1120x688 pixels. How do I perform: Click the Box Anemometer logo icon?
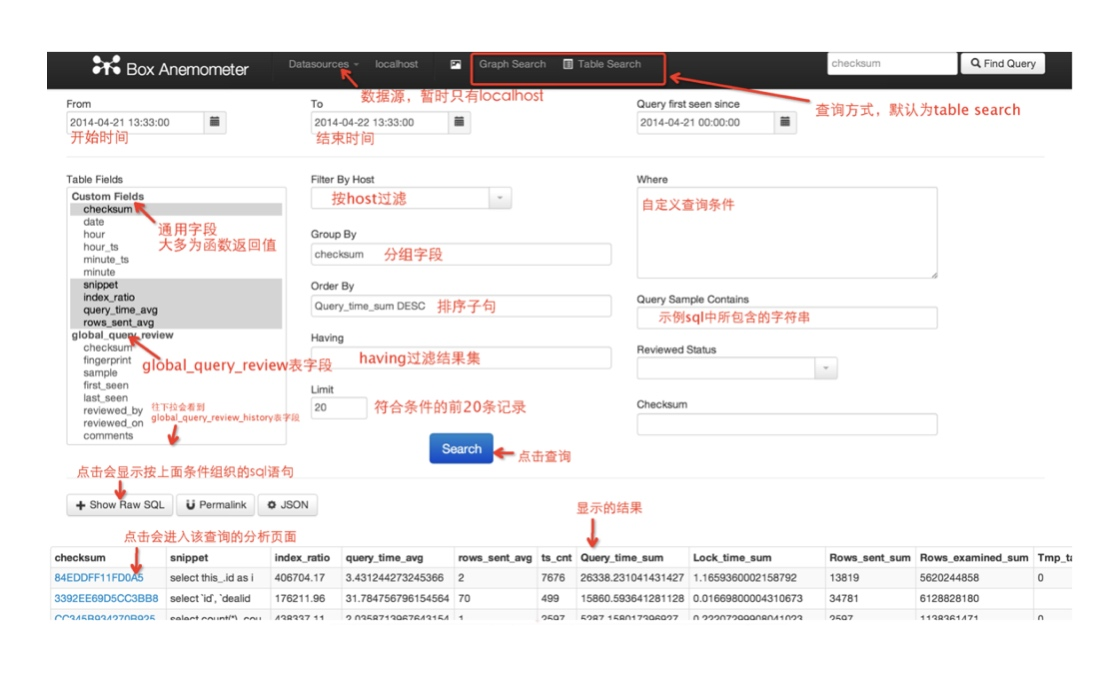[106, 66]
